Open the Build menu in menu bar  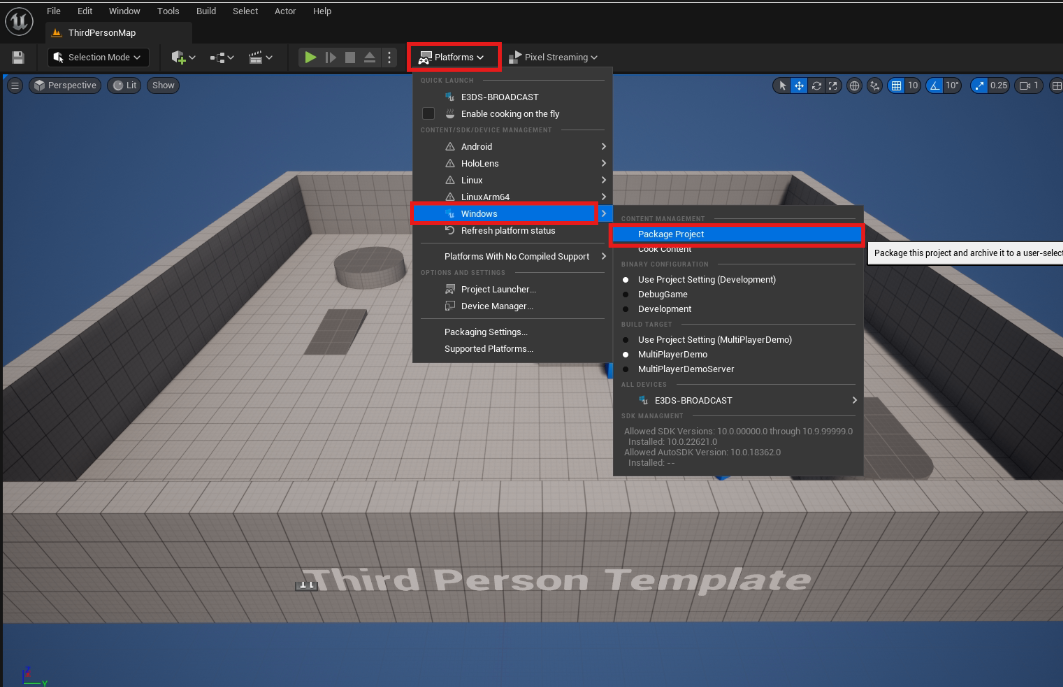pos(206,11)
